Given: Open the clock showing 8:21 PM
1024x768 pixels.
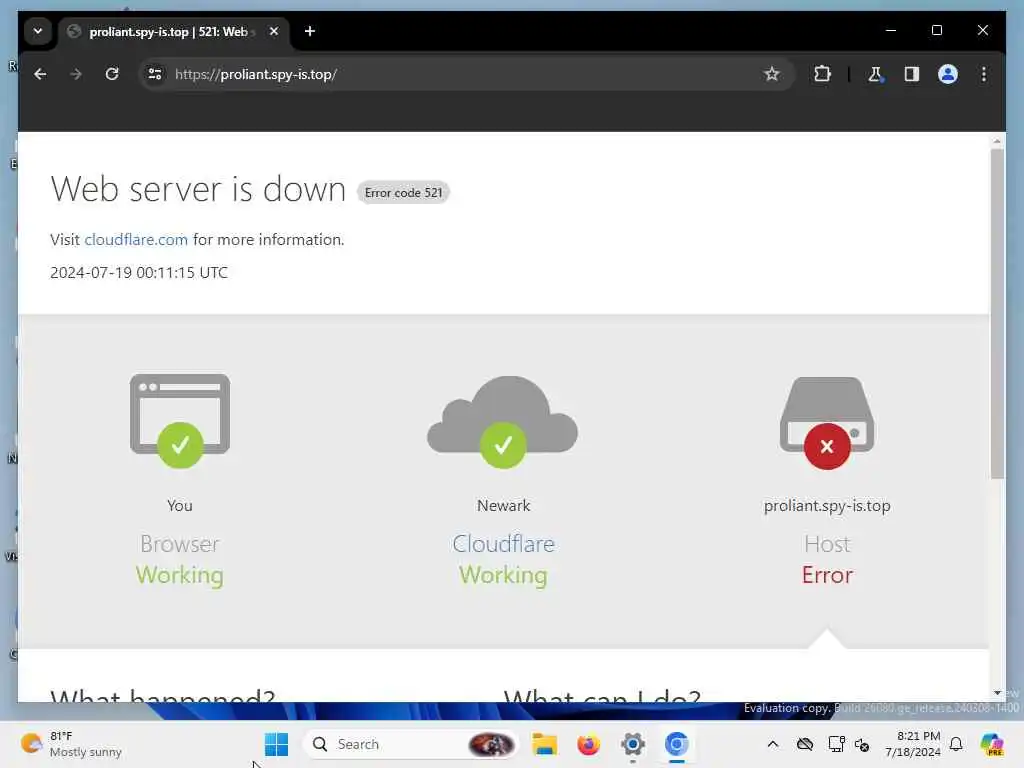Looking at the screenshot, I should tap(913, 744).
